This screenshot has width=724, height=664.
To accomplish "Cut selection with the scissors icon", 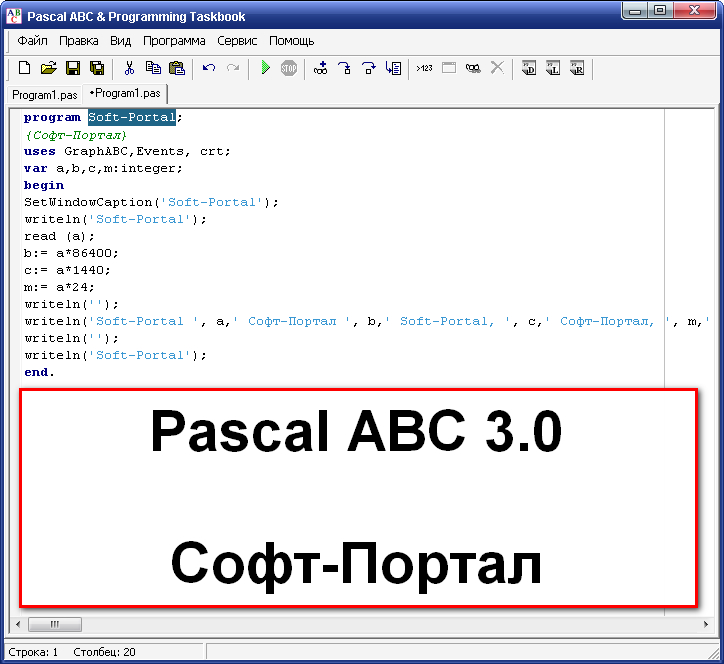I will [x=129, y=68].
